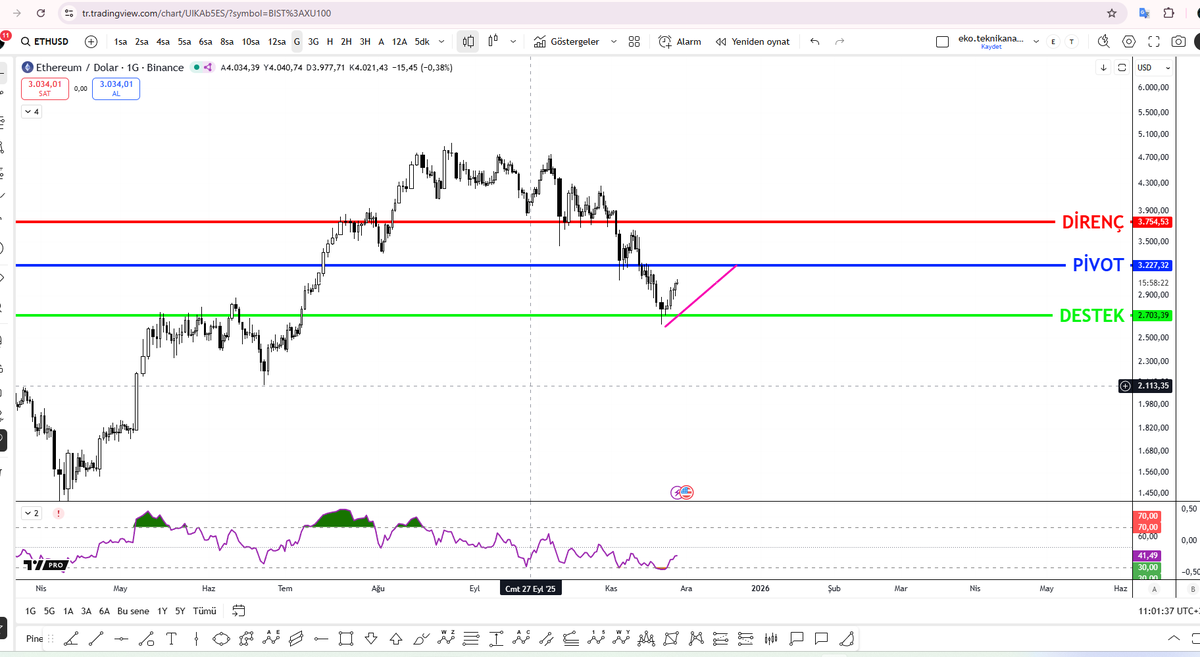
Task: Select the text T drawing tool
Action: point(171,638)
